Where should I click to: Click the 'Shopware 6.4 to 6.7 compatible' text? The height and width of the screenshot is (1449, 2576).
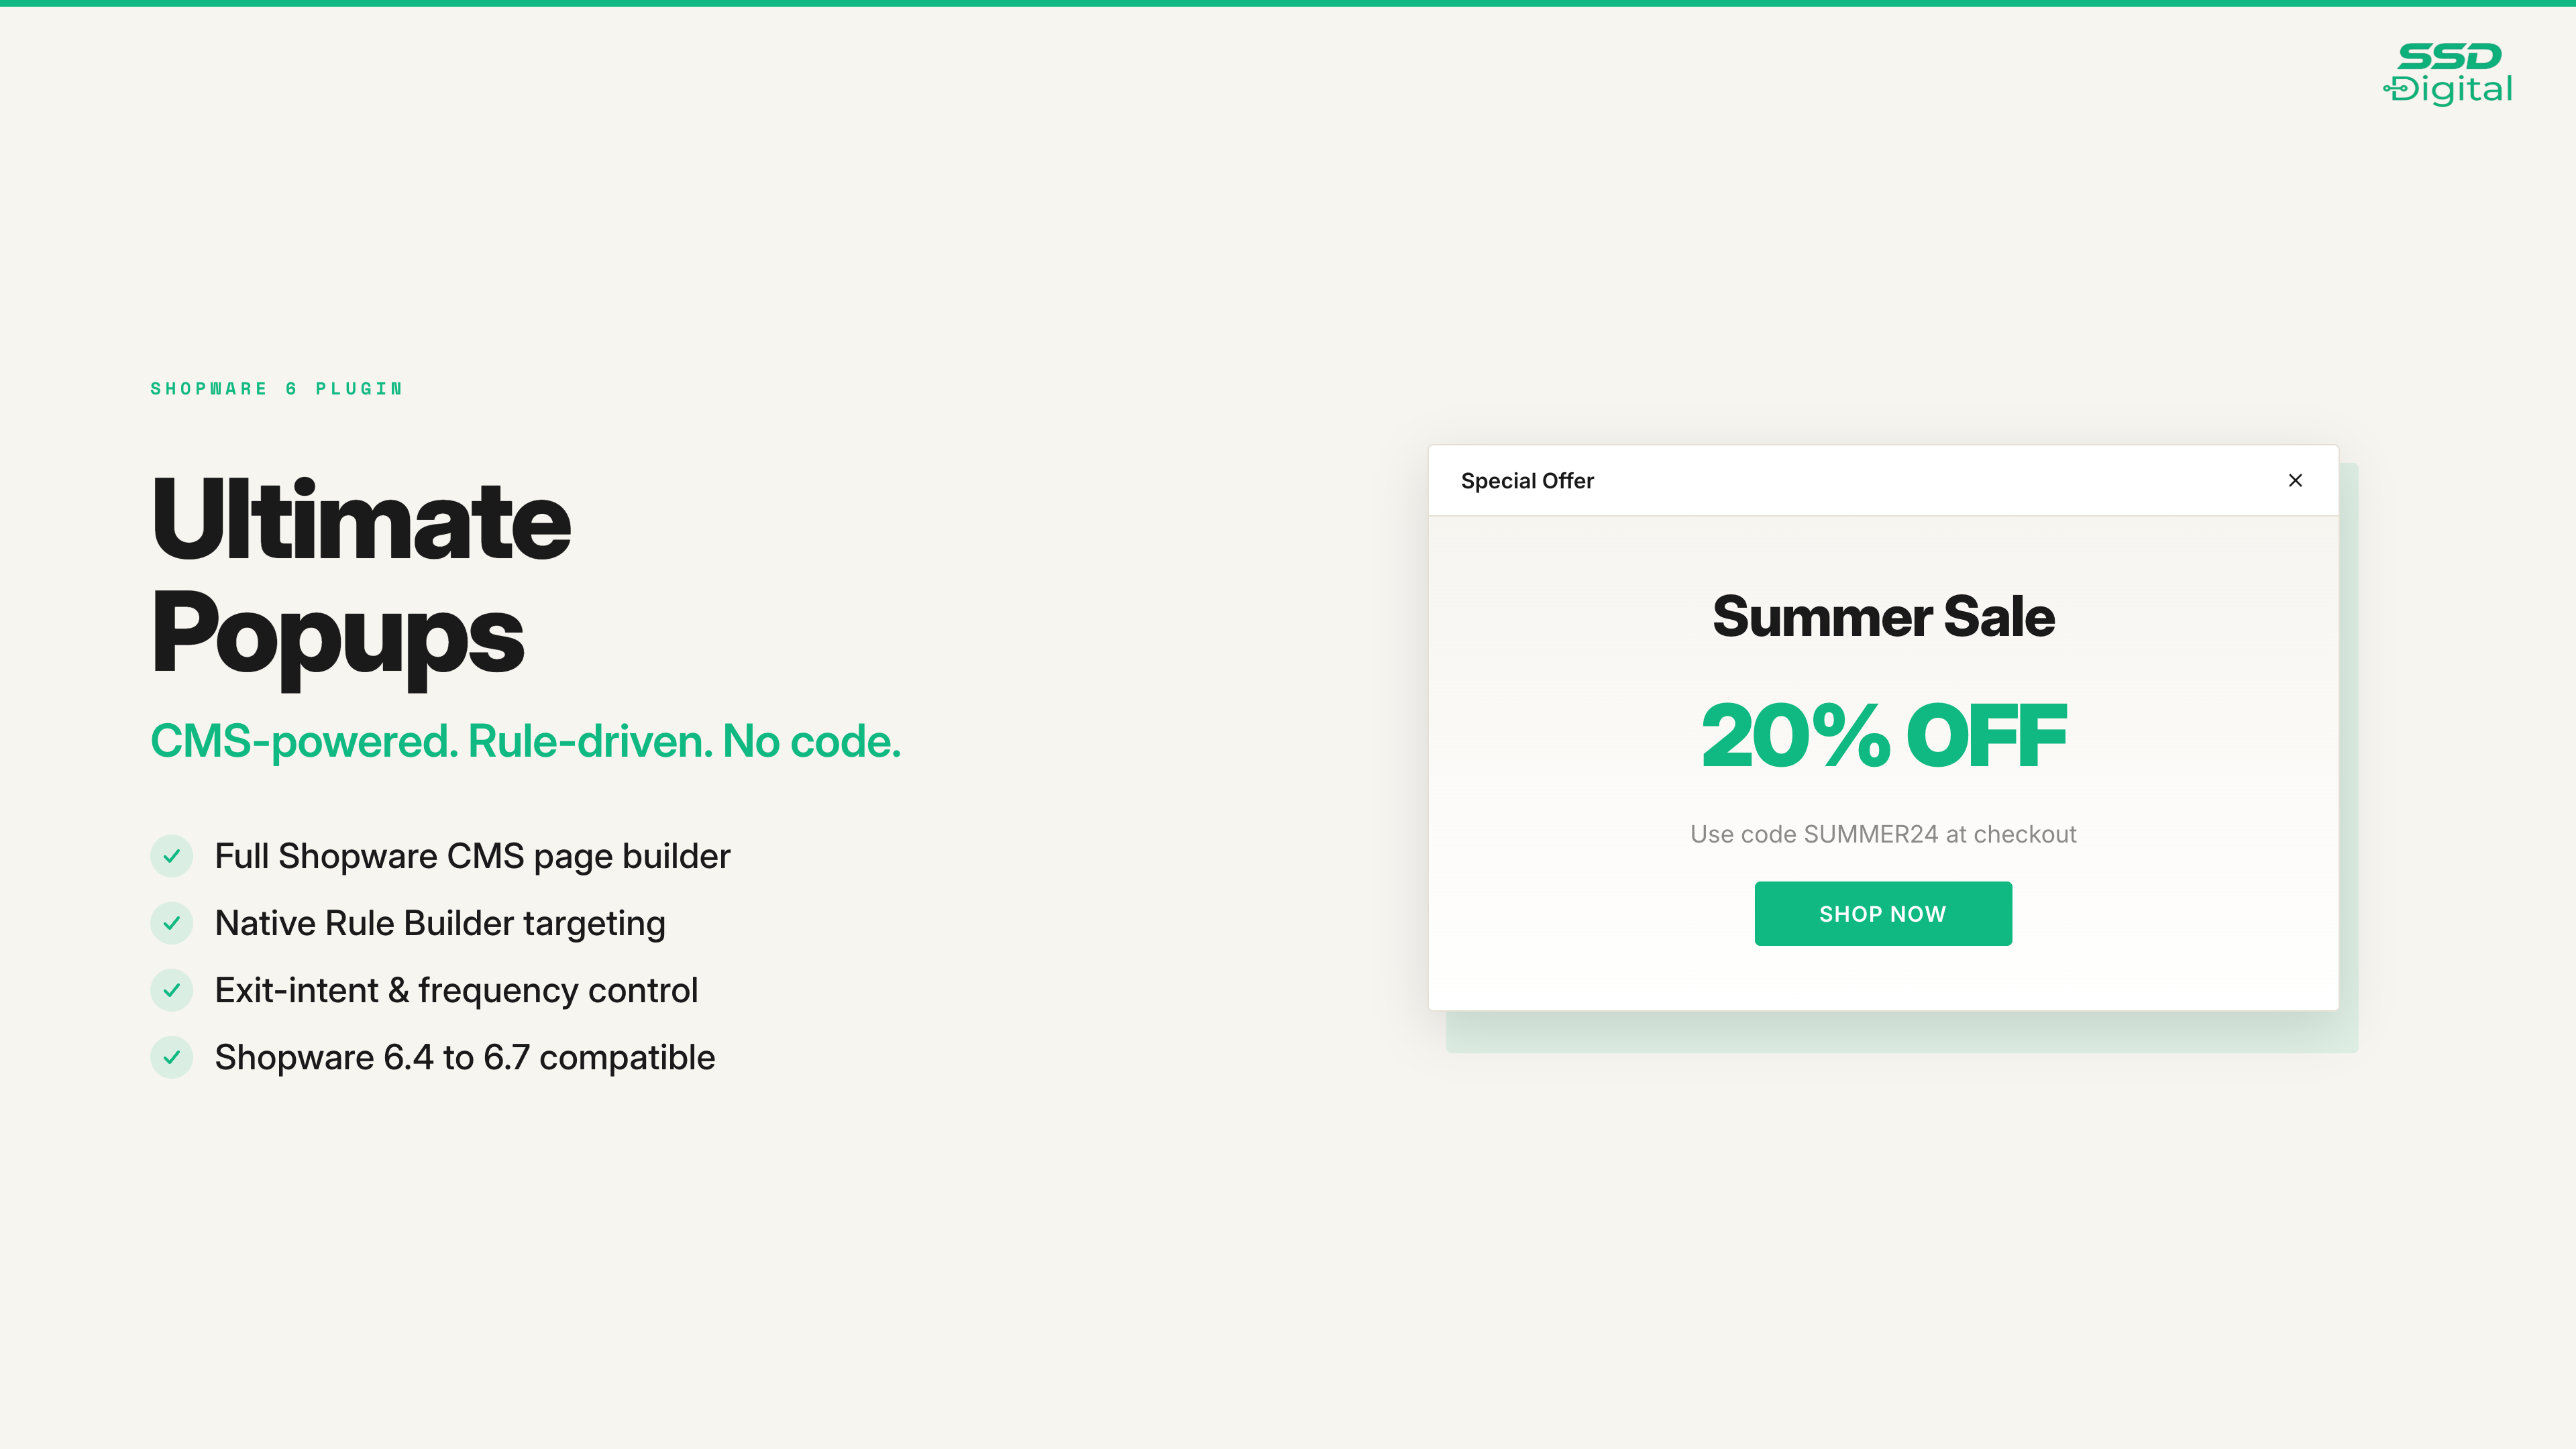[465, 1057]
